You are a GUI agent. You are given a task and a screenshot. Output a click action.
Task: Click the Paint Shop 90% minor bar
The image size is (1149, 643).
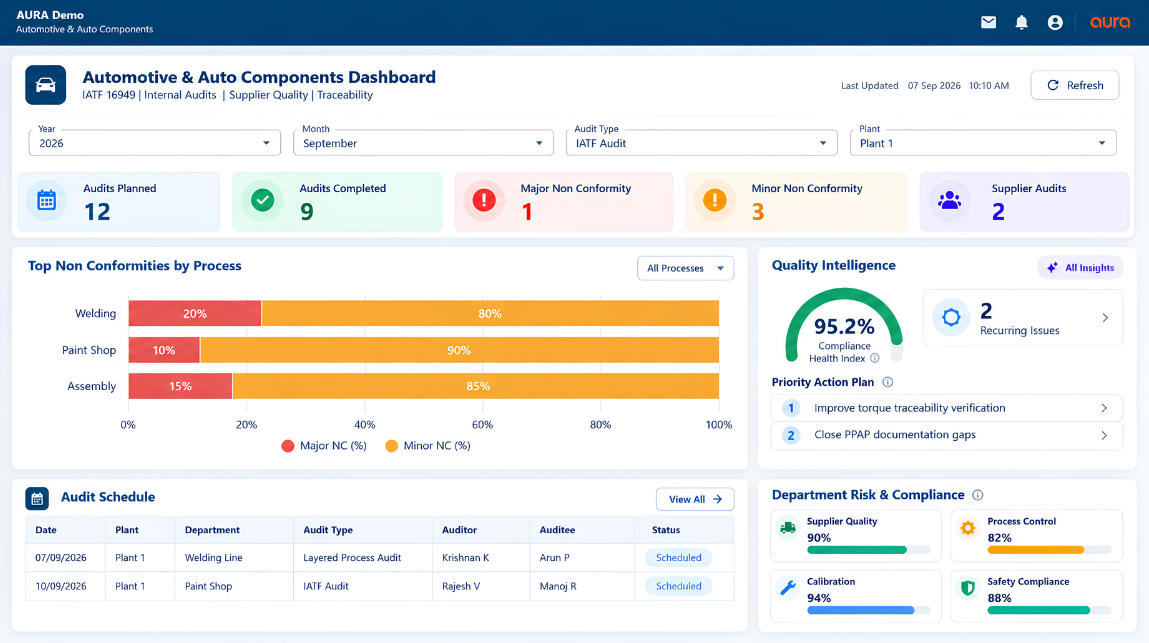point(459,350)
